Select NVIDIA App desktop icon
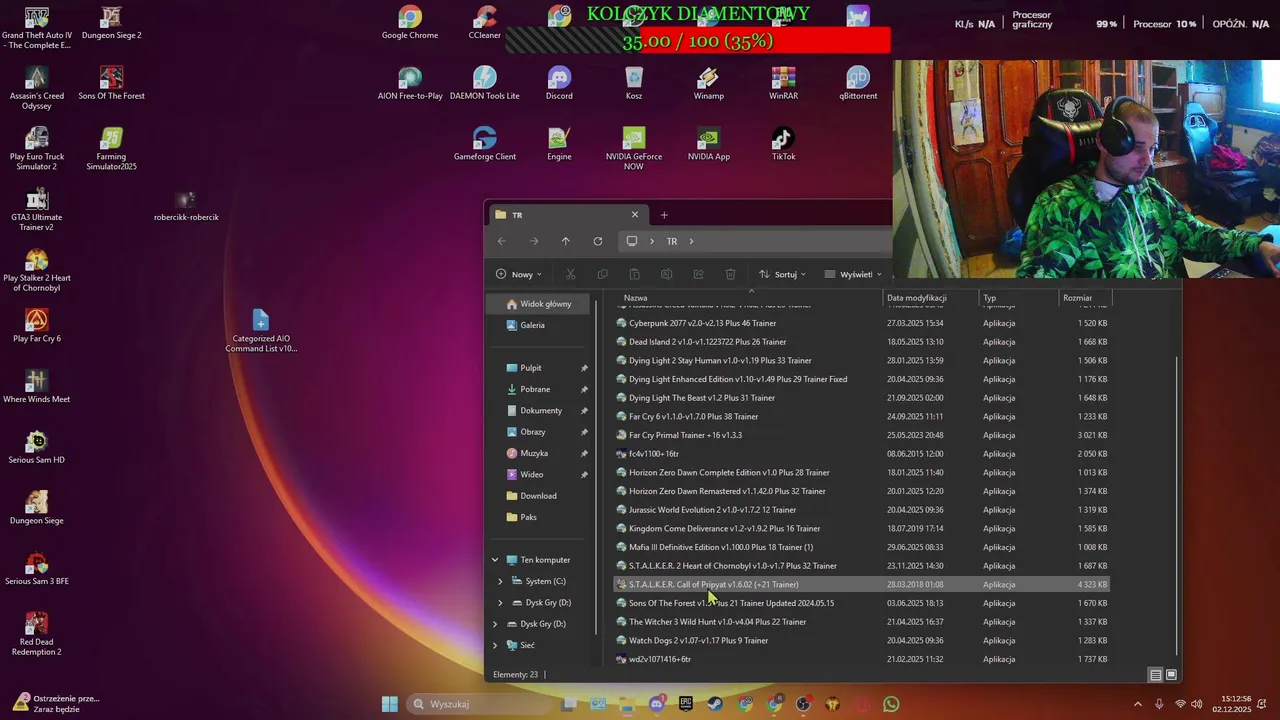 click(709, 144)
